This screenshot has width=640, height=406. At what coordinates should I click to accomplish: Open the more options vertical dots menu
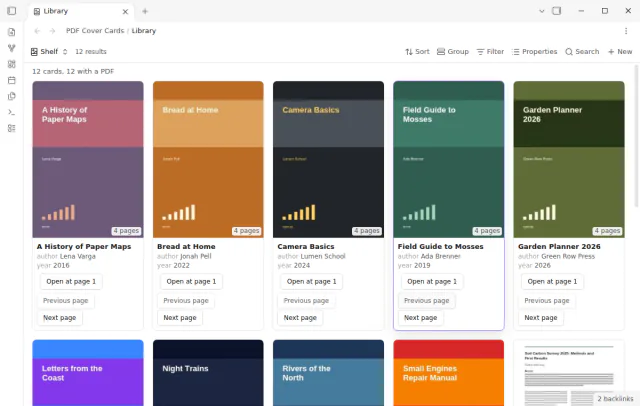pos(626,31)
